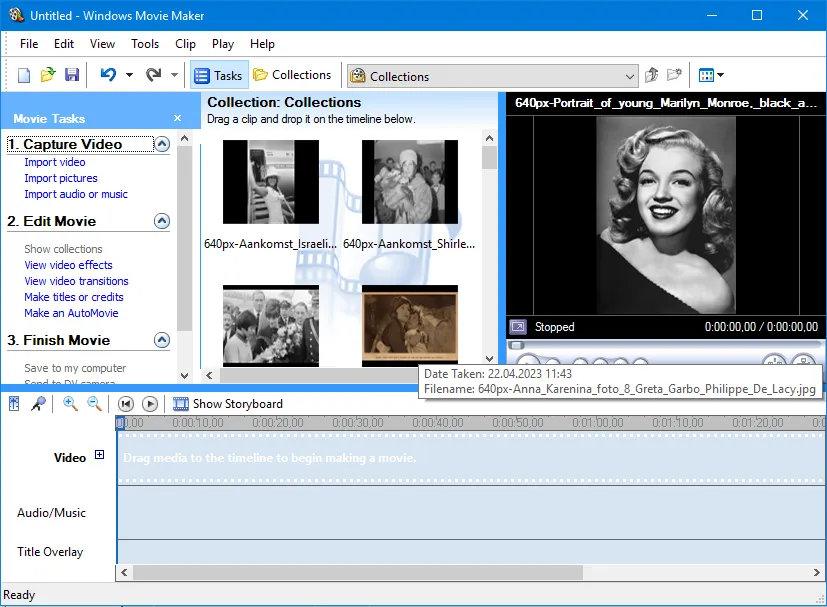
Task: Click the Narrate Timeline microphone icon
Action: point(38,404)
